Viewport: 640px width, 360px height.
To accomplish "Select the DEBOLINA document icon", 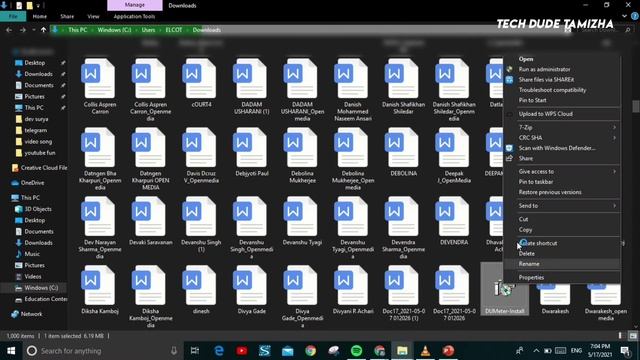I will (x=403, y=148).
